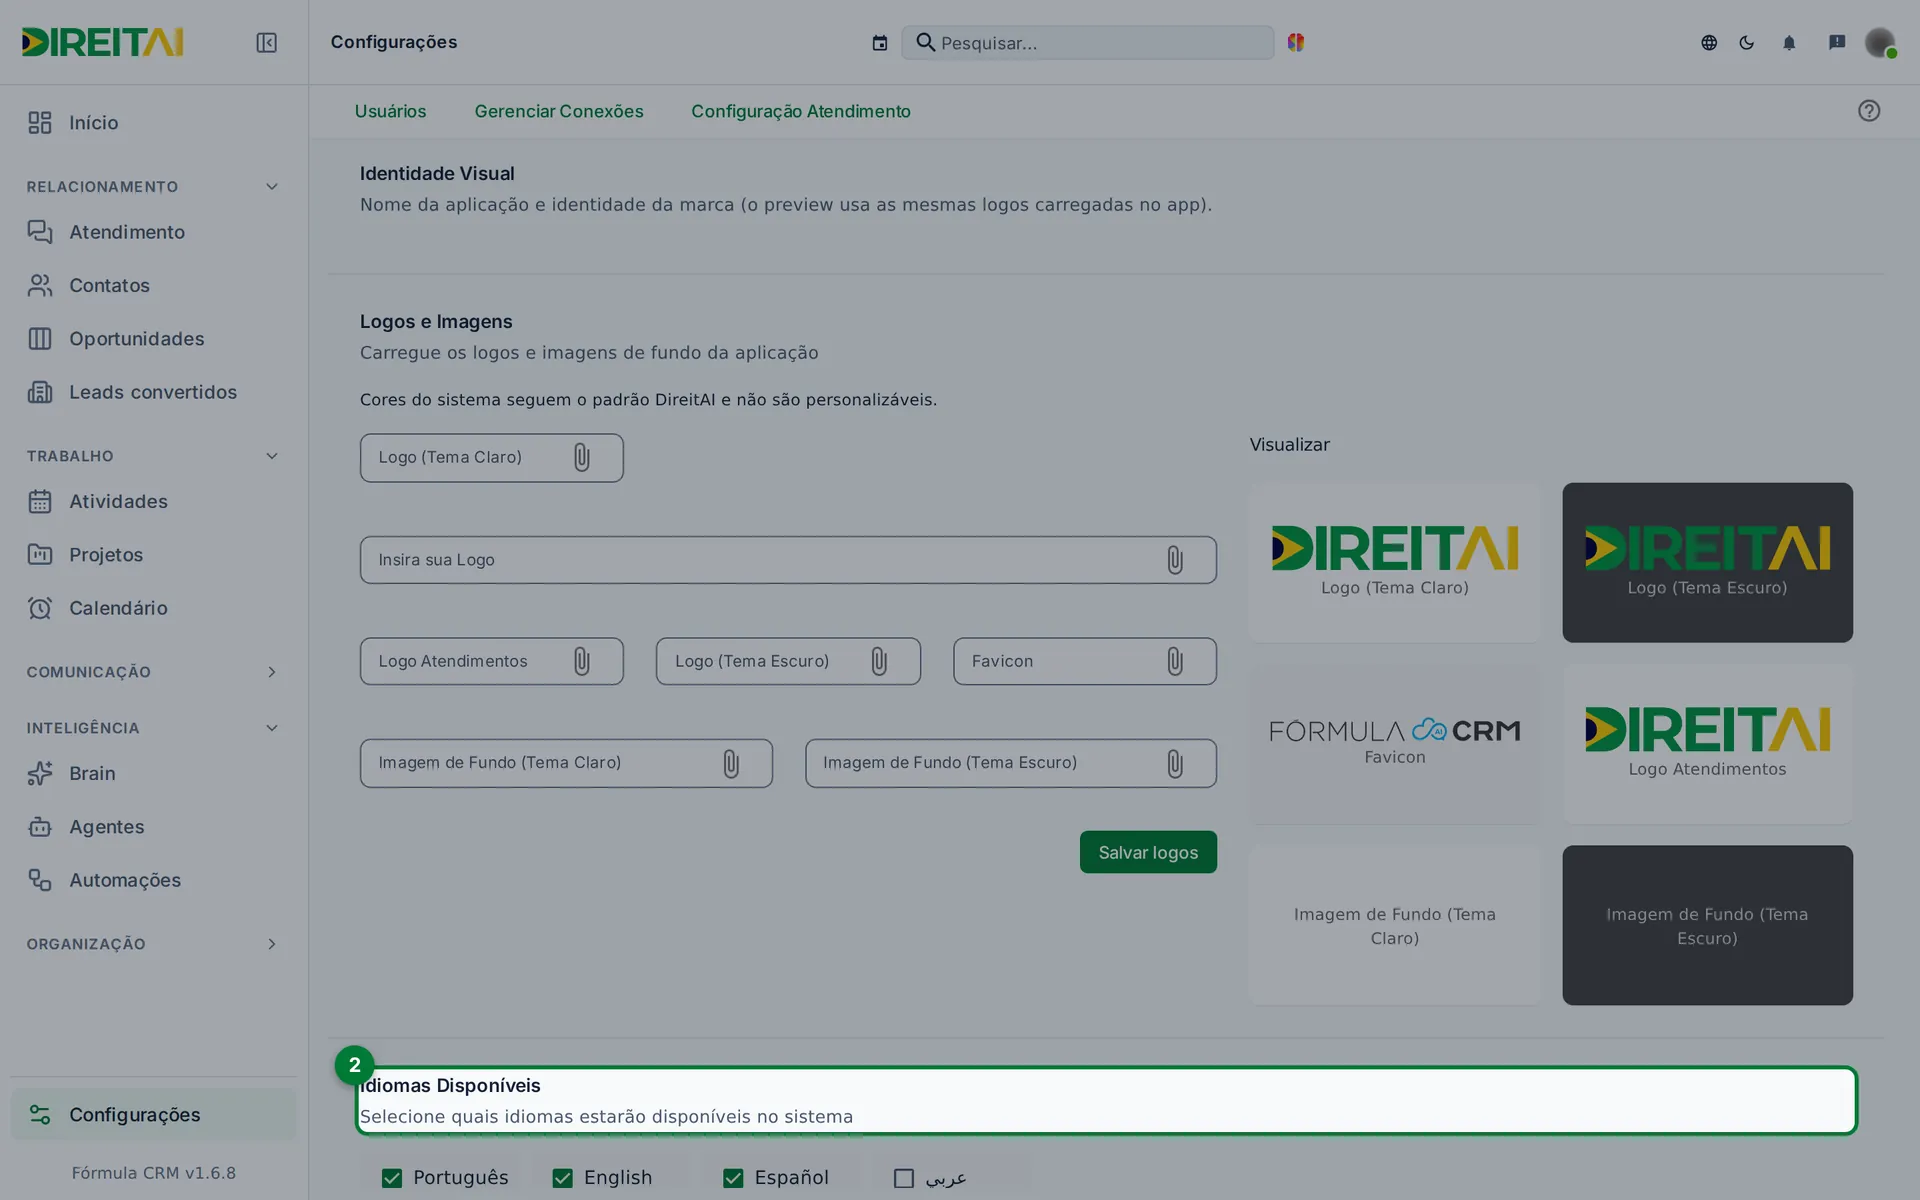Click the Pesquisar search field
This screenshot has height=1200, width=1920.
1088,43
